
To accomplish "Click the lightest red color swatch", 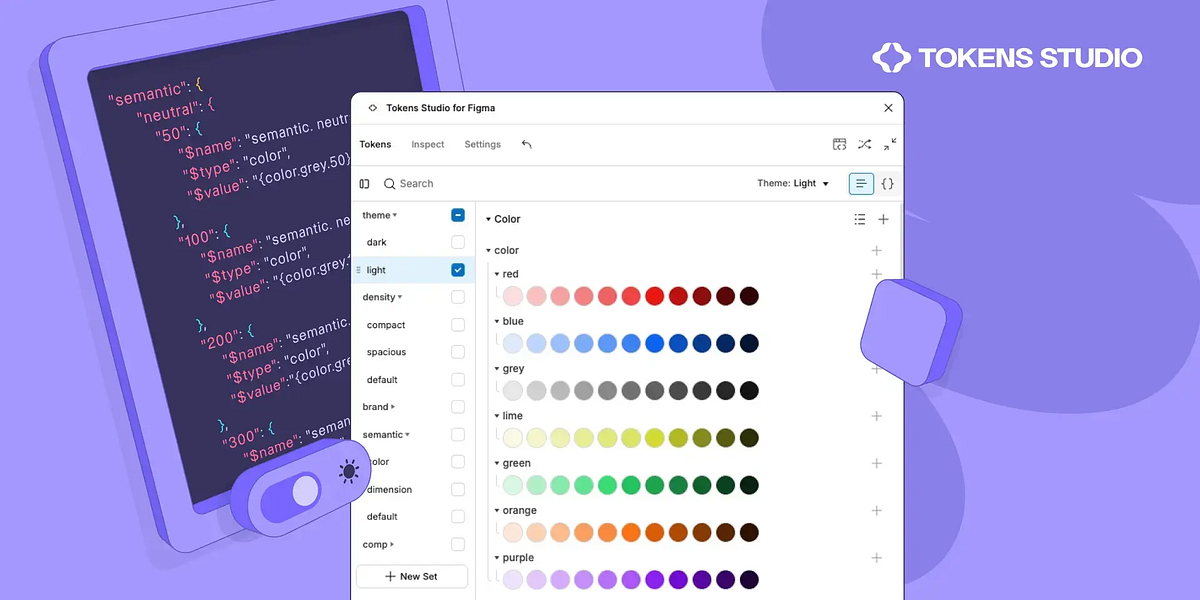I will pos(513,296).
